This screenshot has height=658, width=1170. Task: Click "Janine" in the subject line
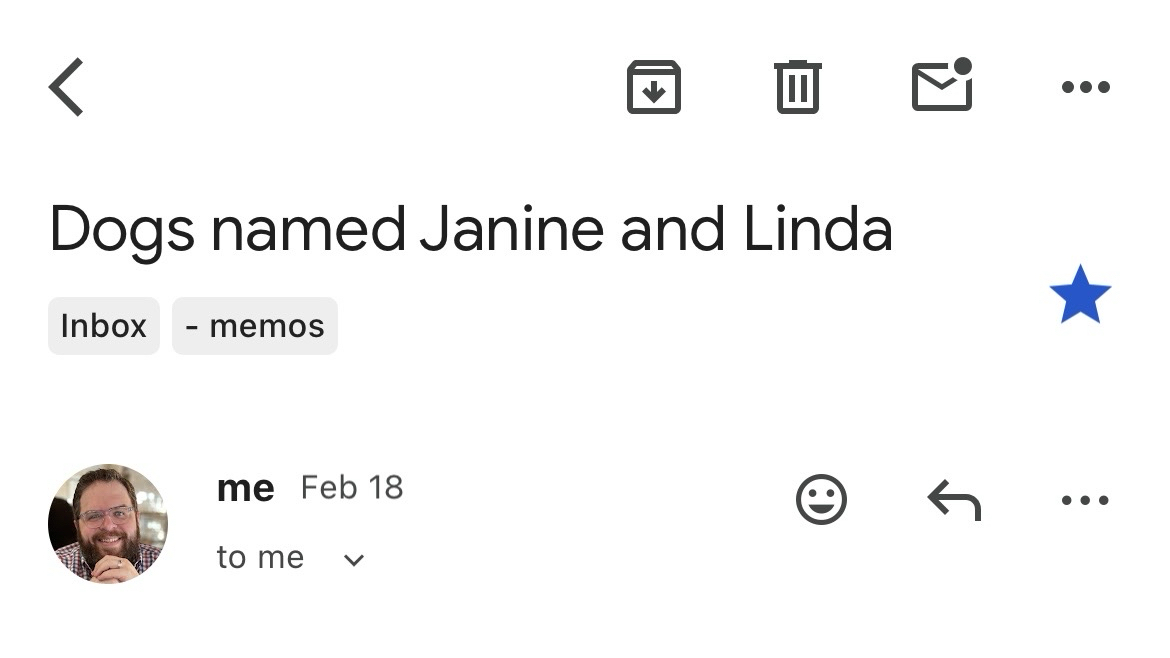511,229
